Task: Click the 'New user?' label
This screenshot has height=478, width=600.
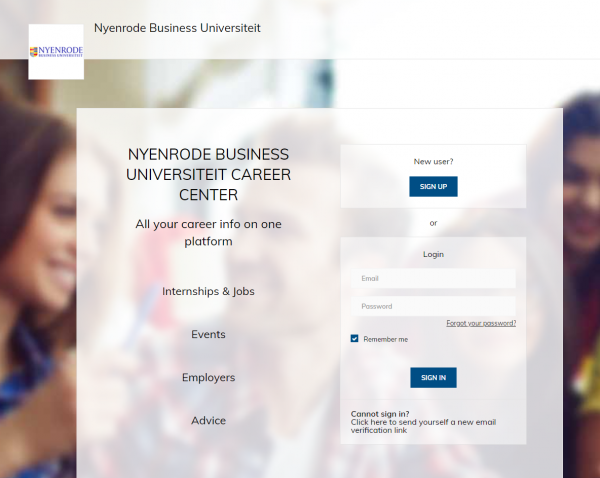Action: [x=433, y=162]
